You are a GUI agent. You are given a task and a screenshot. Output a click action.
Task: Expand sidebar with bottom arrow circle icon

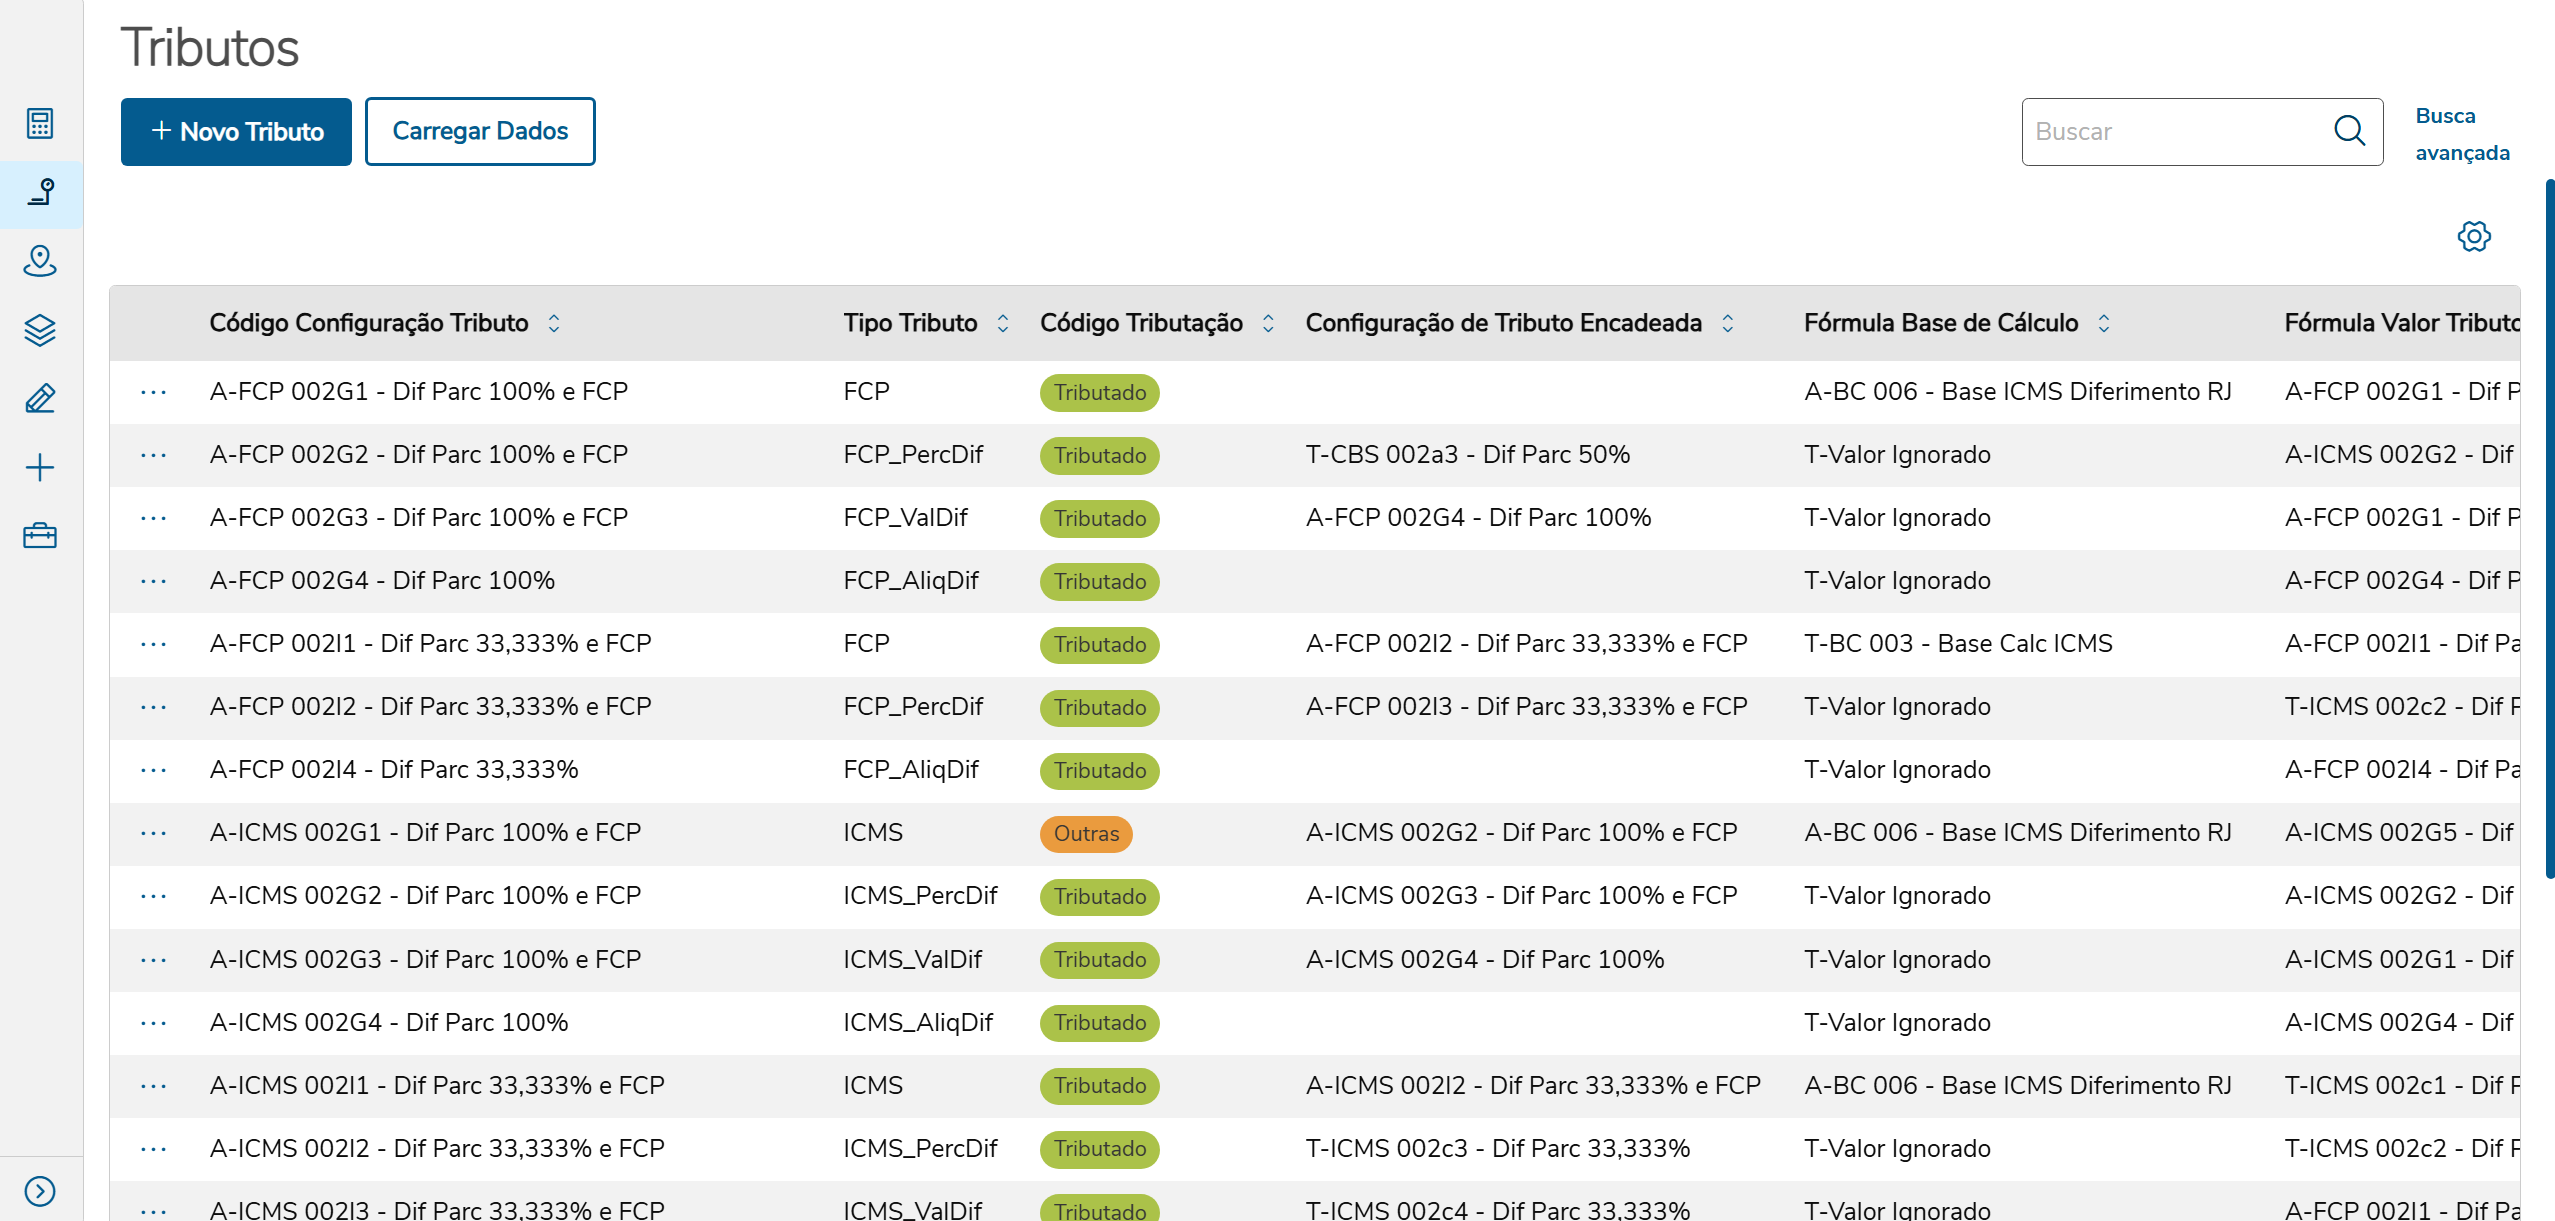(40, 1190)
